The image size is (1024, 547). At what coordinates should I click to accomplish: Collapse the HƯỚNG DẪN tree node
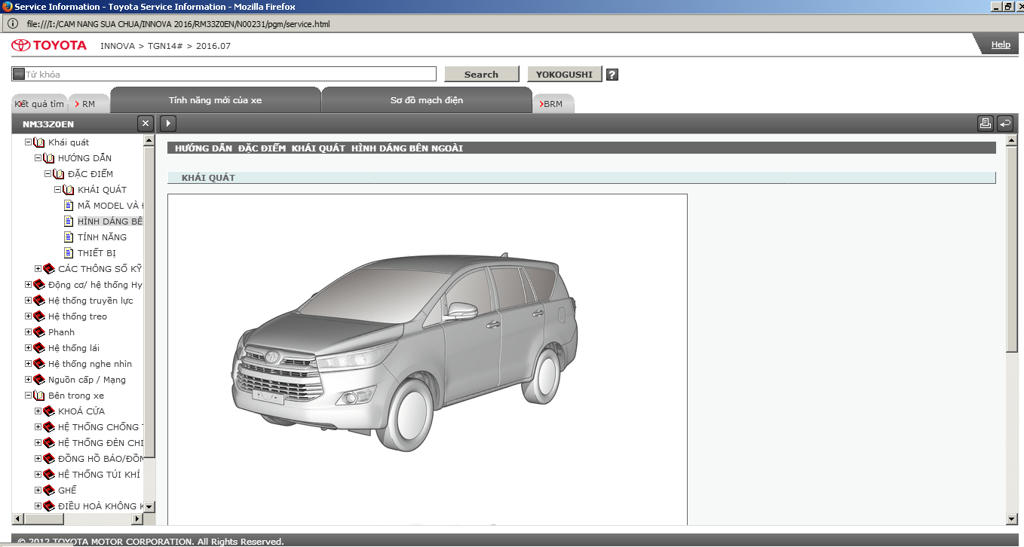point(38,158)
